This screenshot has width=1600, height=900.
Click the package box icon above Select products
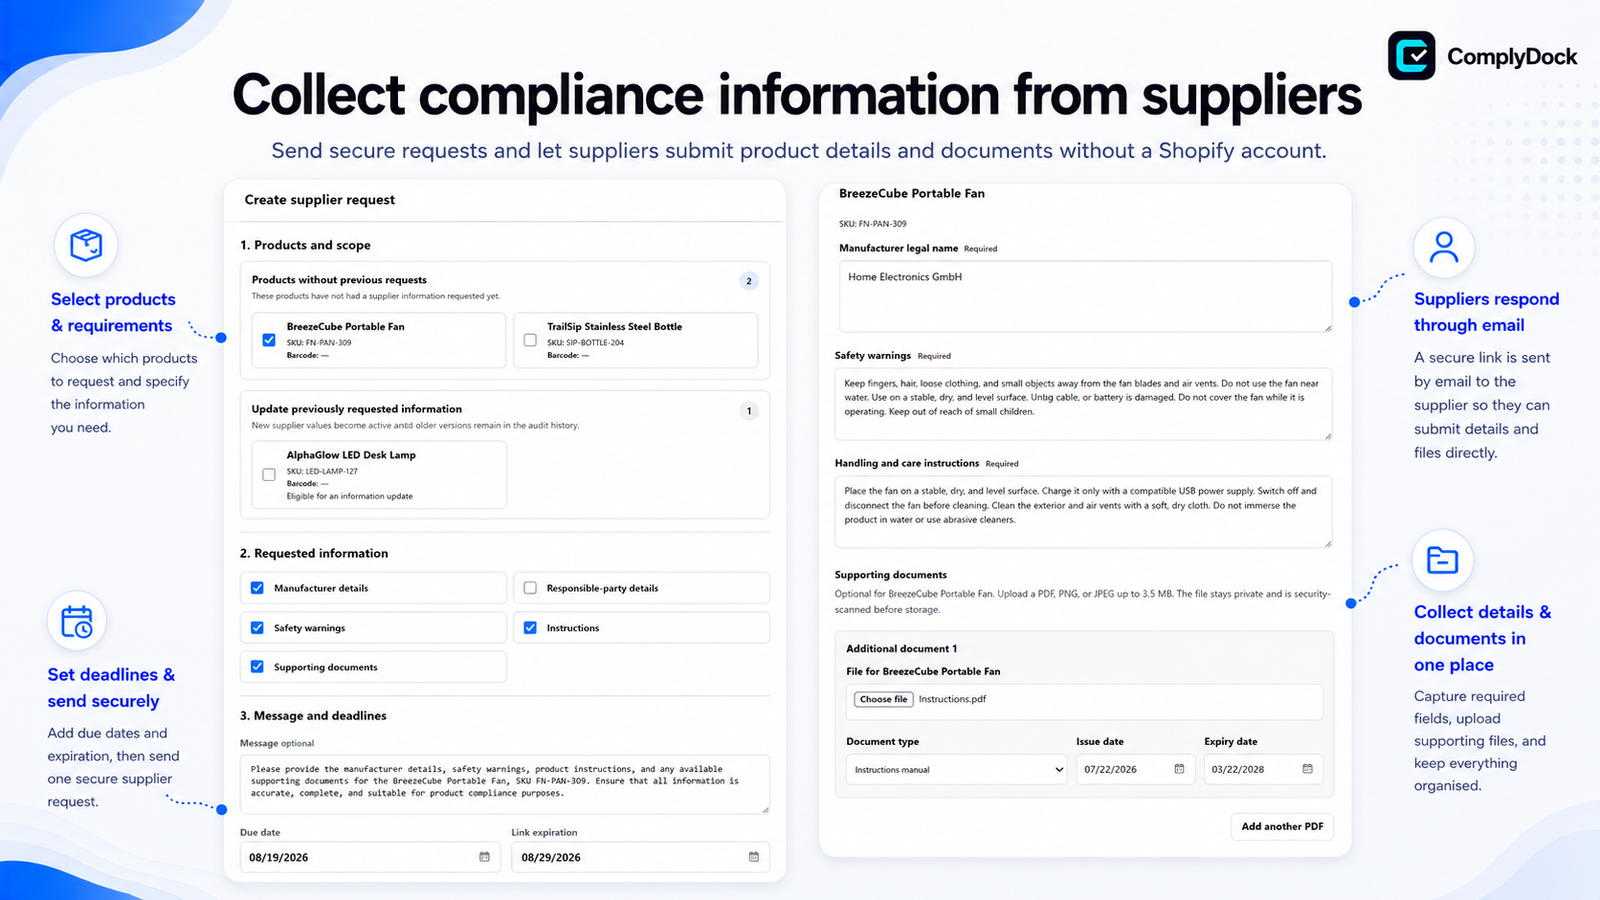tap(86, 245)
